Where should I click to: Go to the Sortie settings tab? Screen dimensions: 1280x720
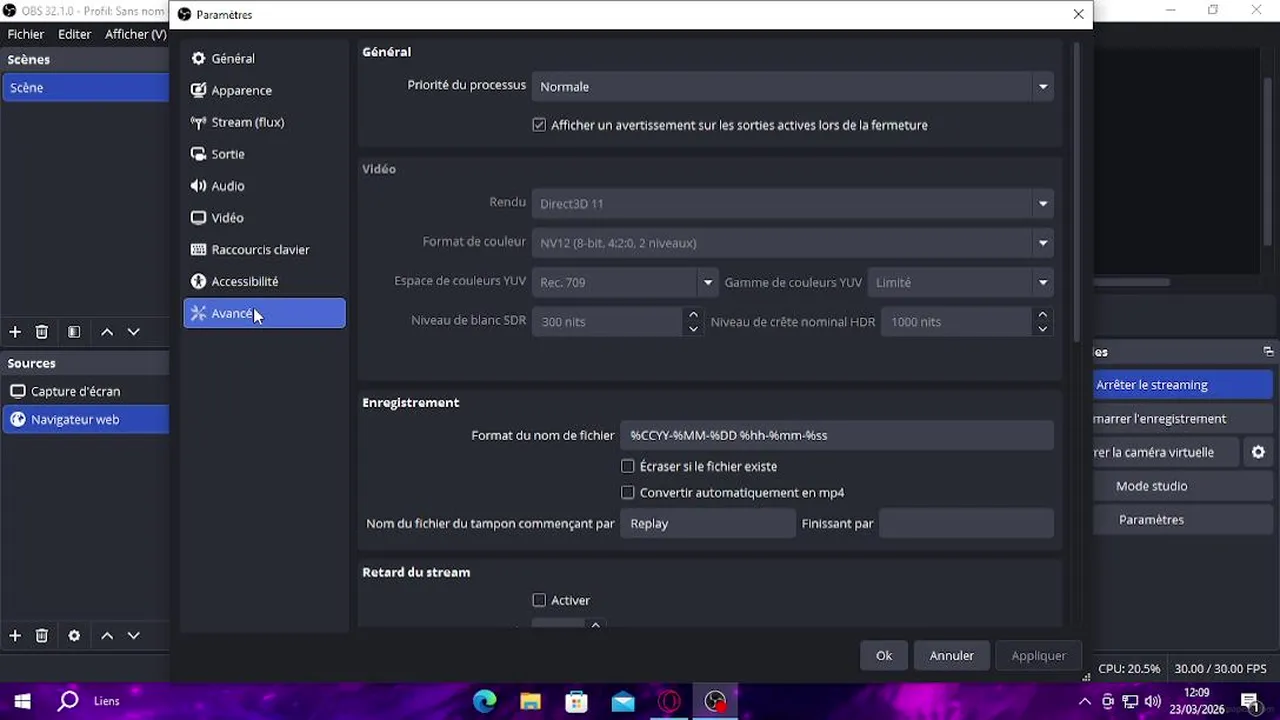click(264, 154)
